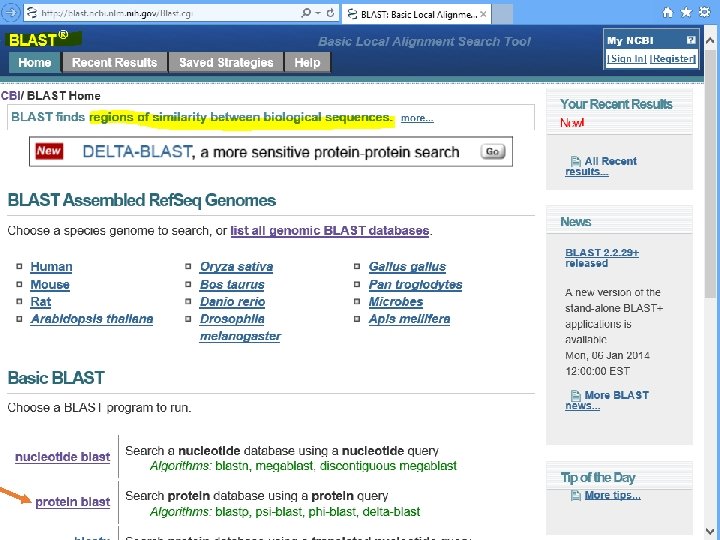Open protein blast program

[73, 502]
